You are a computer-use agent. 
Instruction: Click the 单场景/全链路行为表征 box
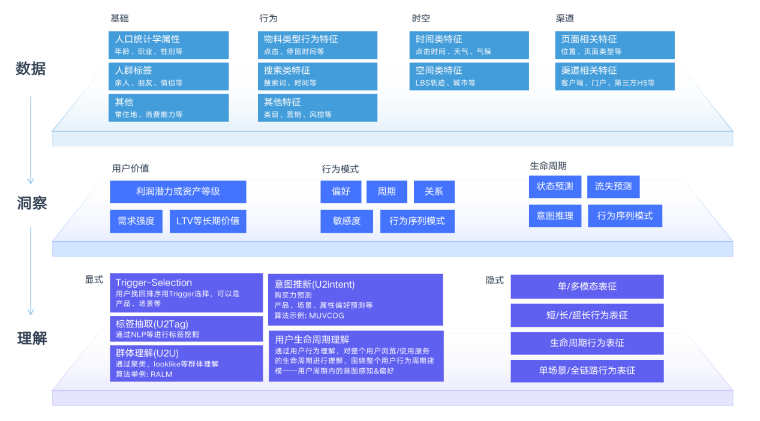[587, 371]
